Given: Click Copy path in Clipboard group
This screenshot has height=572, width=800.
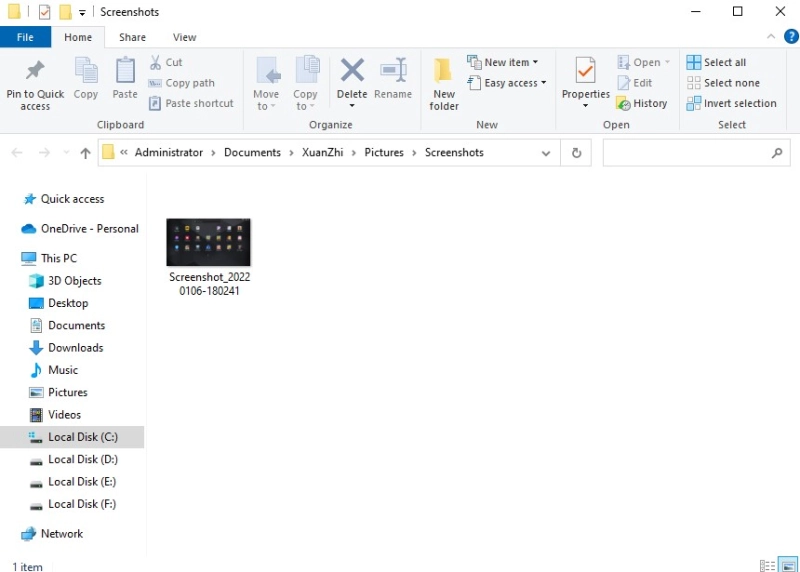Looking at the screenshot, I should pyautogui.click(x=182, y=83).
